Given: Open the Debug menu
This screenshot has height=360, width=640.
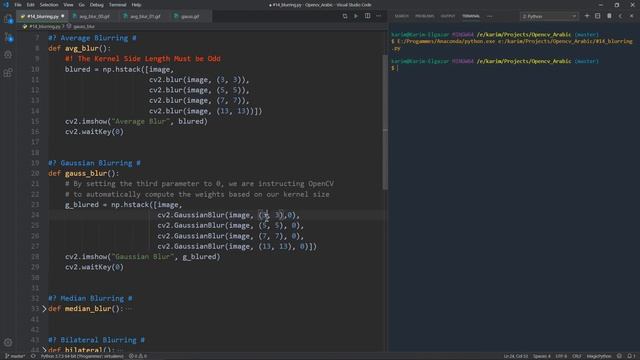Looking at the screenshot, I should click(x=97, y=5).
